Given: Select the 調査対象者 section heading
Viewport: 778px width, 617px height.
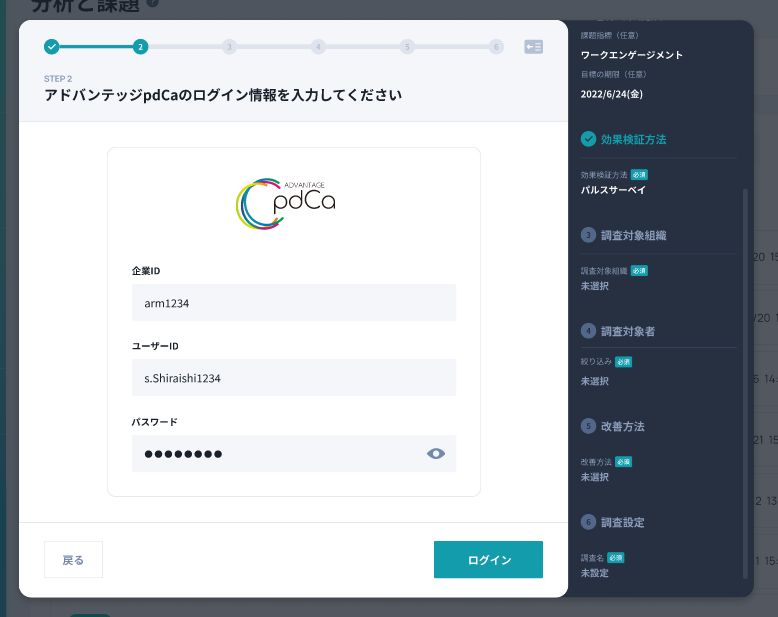Looking at the screenshot, I should [628, 331].
